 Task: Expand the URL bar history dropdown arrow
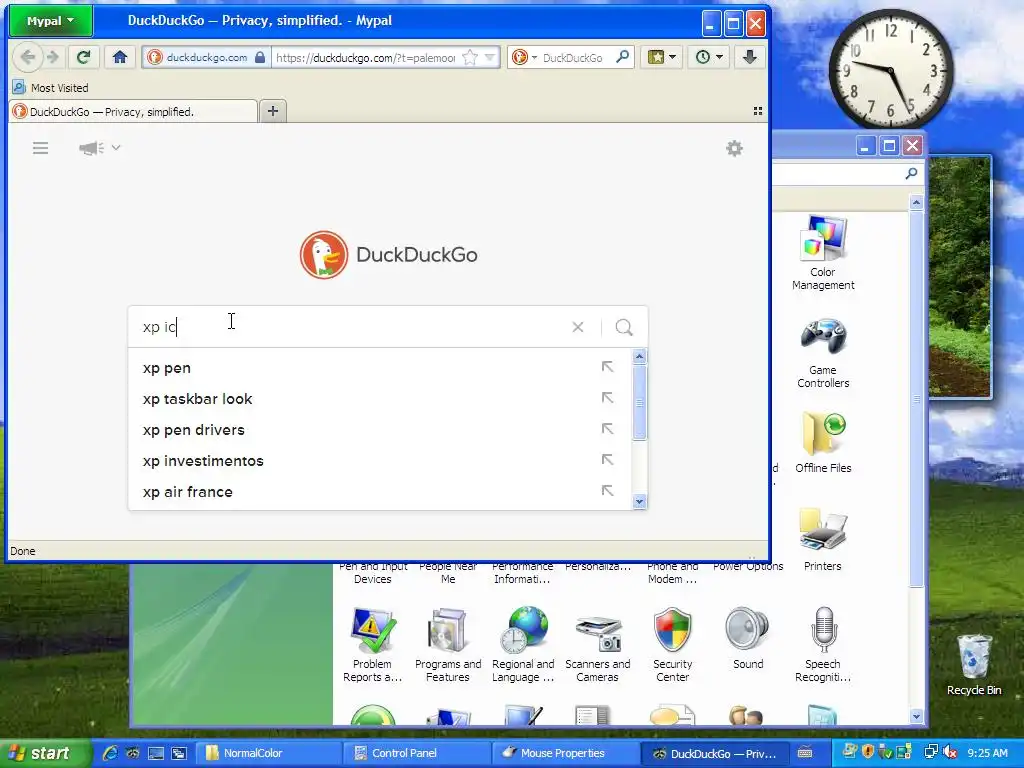point(490,57)
